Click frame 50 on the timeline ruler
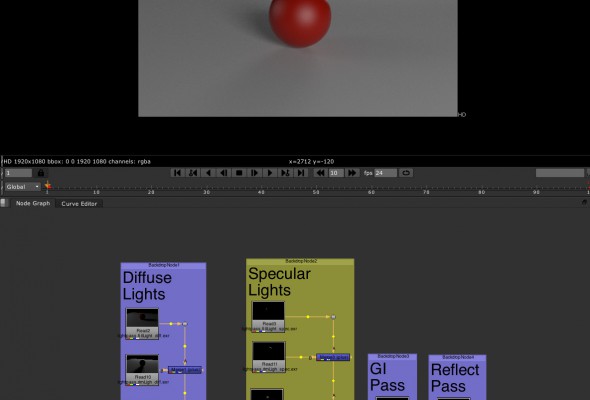 (x=316, y=192)
